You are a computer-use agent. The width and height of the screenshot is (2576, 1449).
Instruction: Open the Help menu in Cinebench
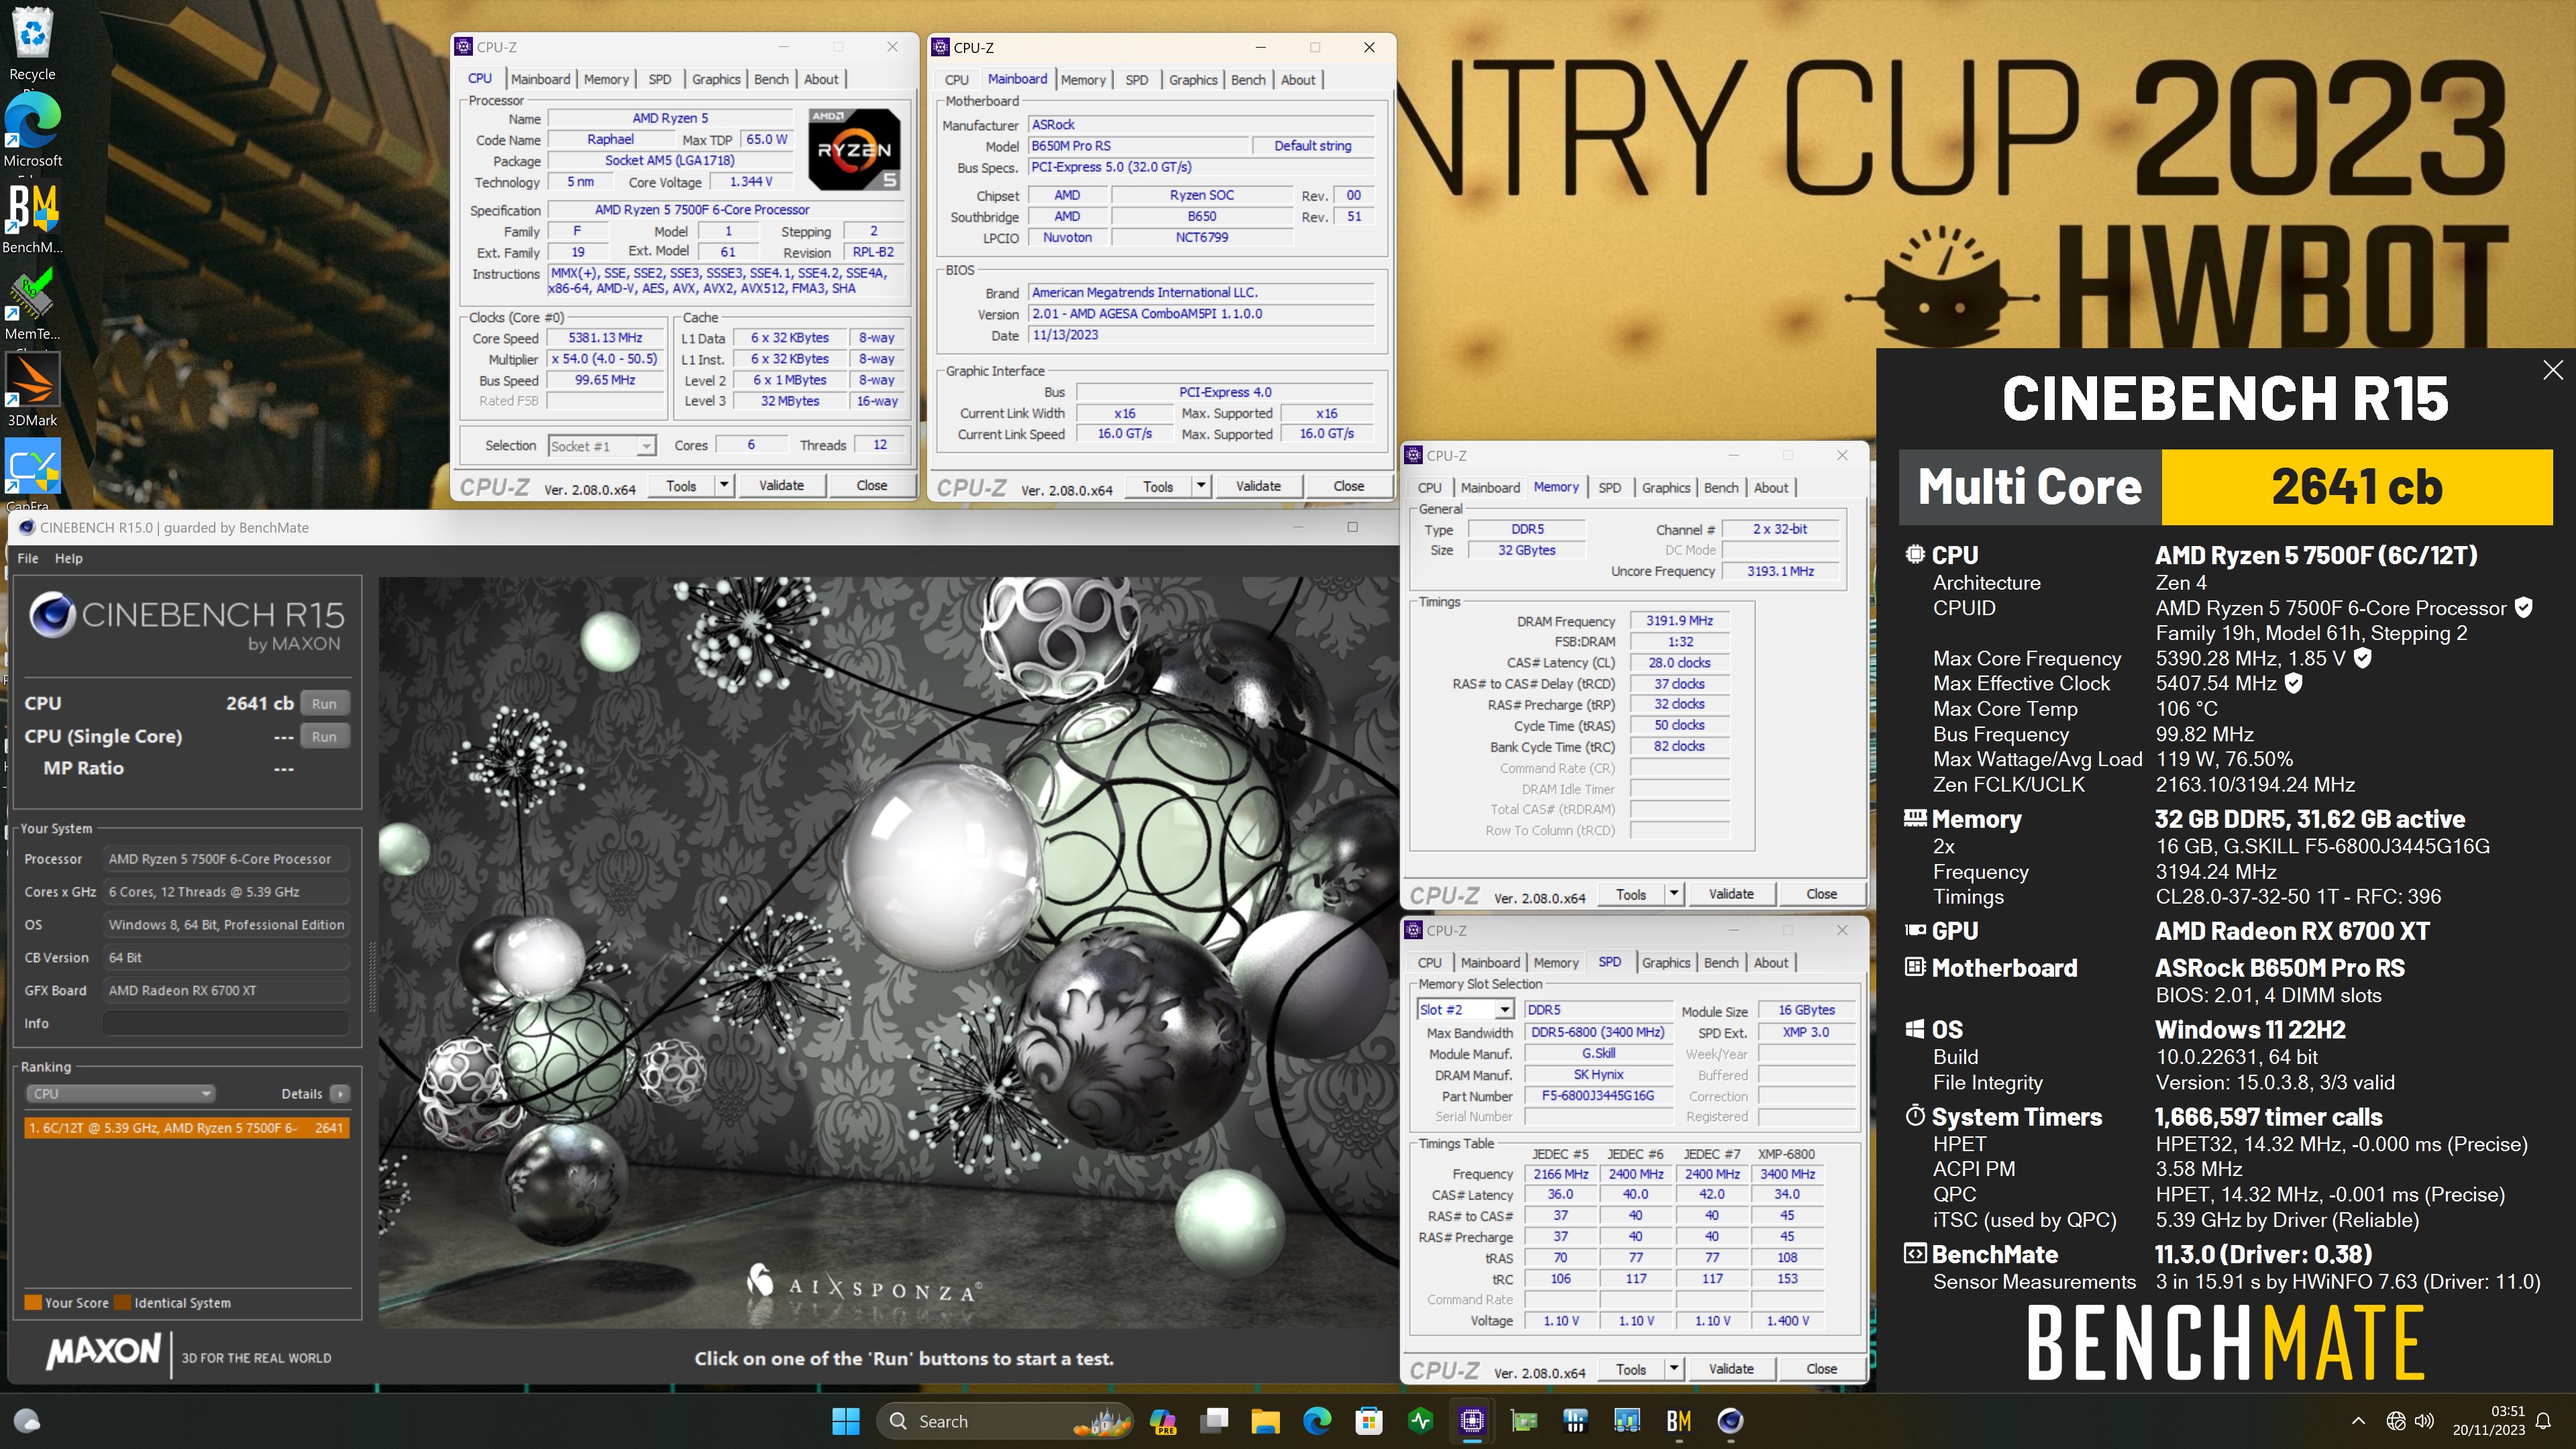coord(68,558)
